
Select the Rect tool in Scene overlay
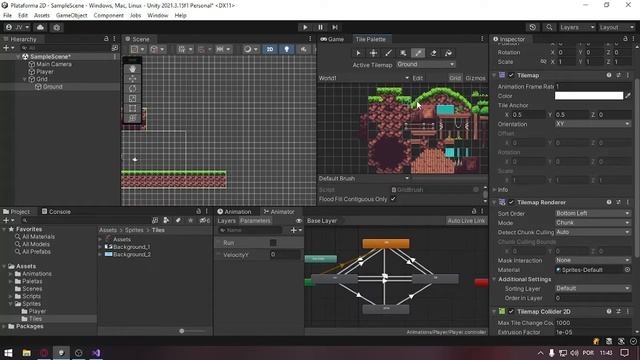132,108
